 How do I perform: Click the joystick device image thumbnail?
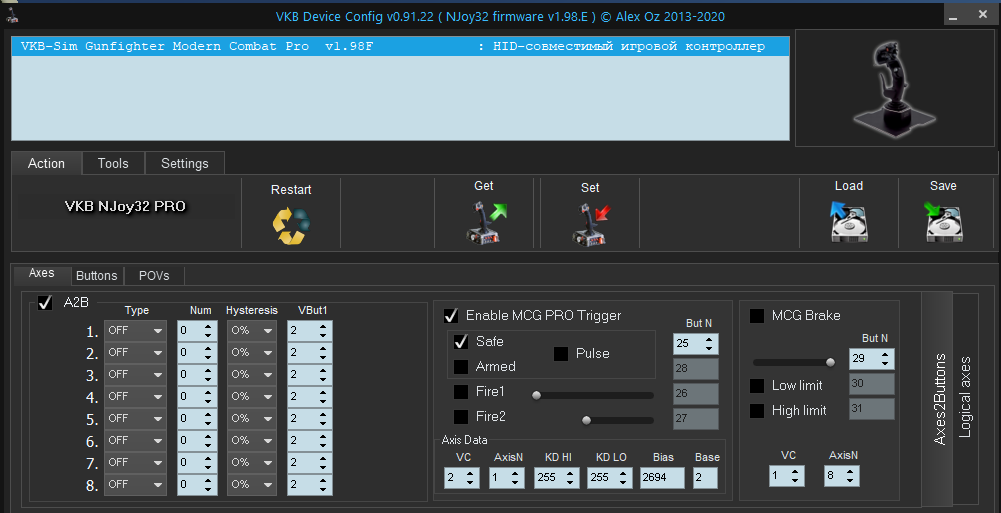894,89
